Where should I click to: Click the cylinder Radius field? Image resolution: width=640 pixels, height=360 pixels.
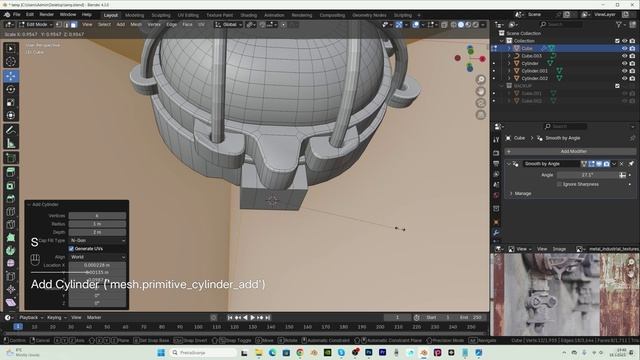(98, 224)
